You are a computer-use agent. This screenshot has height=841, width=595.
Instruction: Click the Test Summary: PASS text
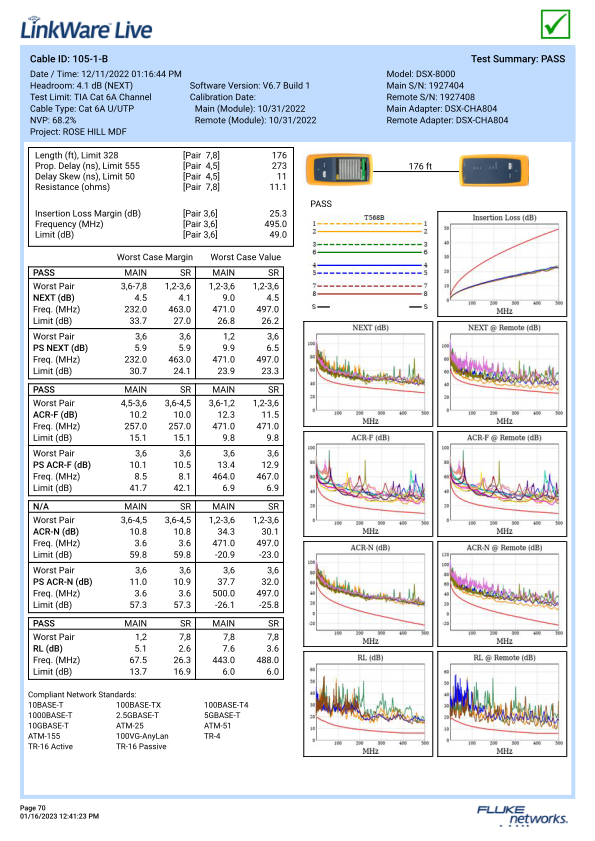(518, 59)
